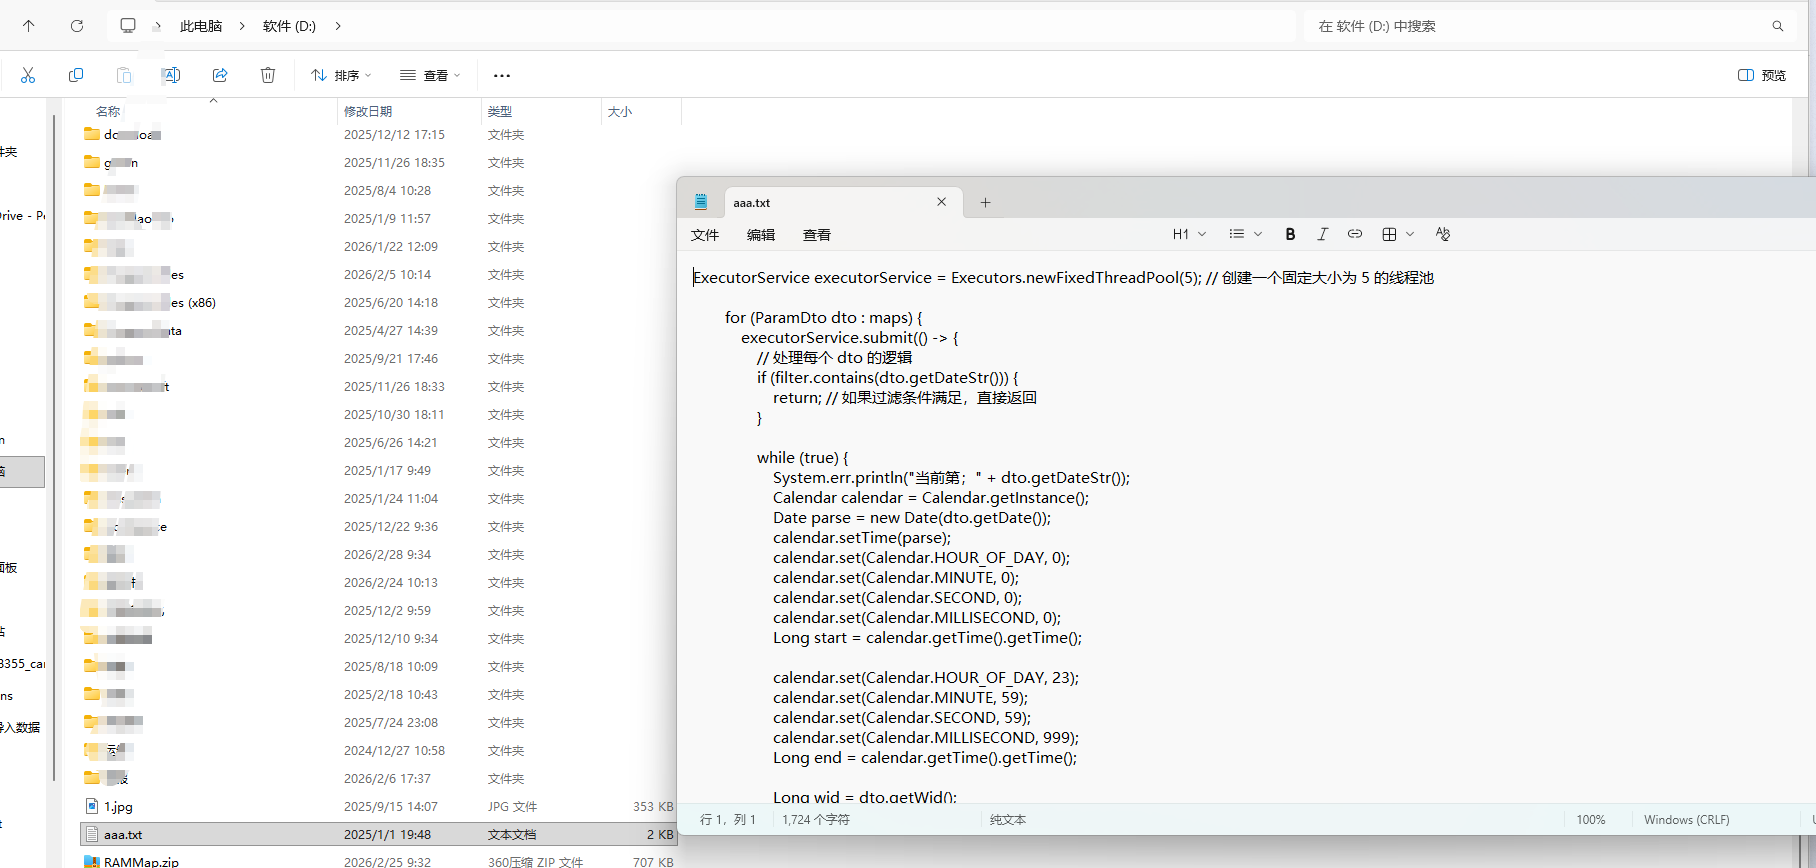Sort by the 大小 column header
Image resolution: width=1816 pixels, height=868 pixels.
620,111
